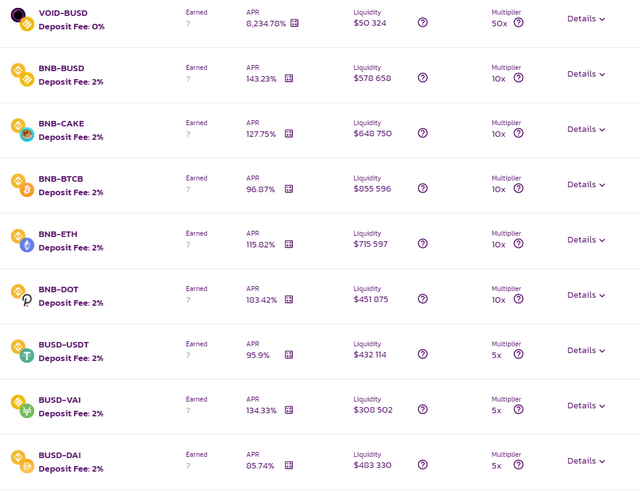Screen dimensions: 640x491
Task: Click multiplier help icon next to 50x
Action: click(x=518, y=22)
